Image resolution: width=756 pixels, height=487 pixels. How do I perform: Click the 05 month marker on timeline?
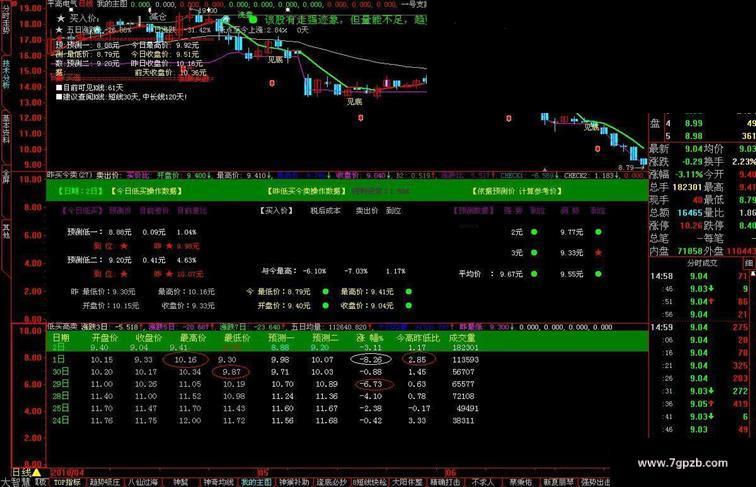(x=262, y=473)
